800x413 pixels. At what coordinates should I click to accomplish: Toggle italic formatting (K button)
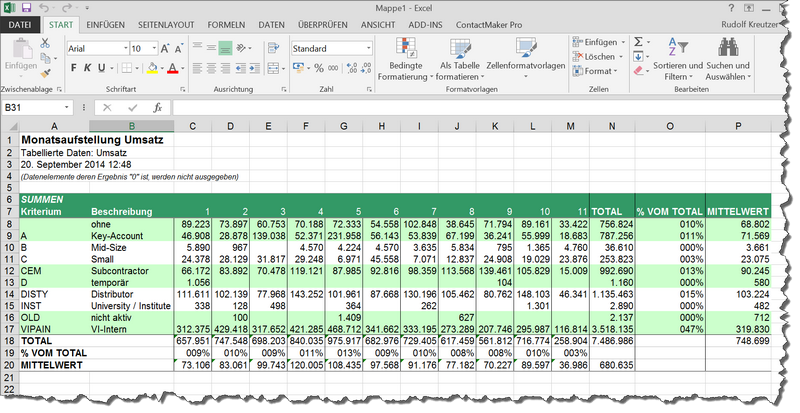[x=88, y=68]
